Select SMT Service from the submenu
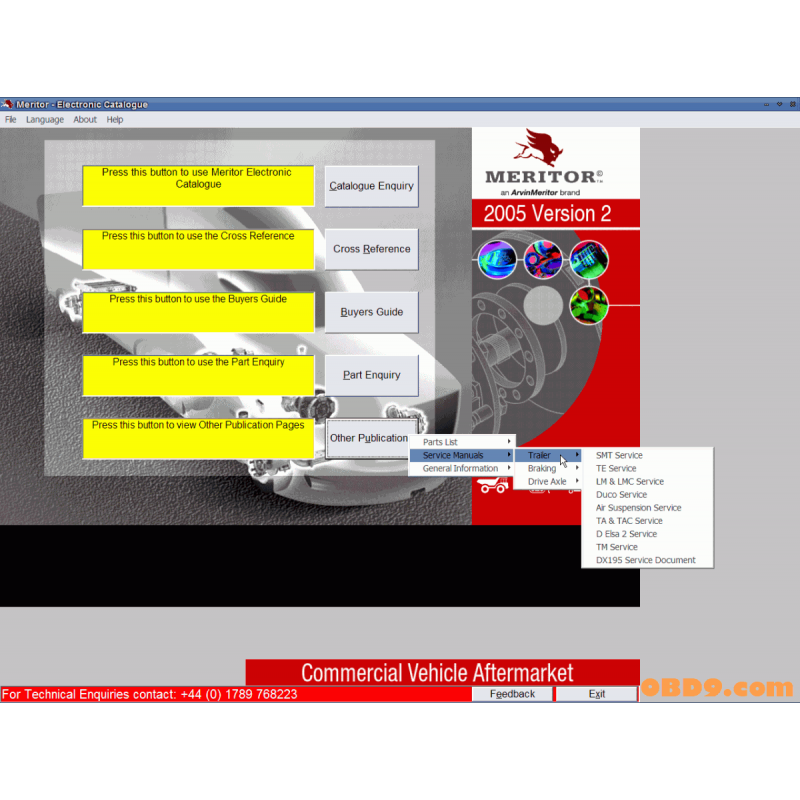 pyautogui.click(x=619, y=455)
